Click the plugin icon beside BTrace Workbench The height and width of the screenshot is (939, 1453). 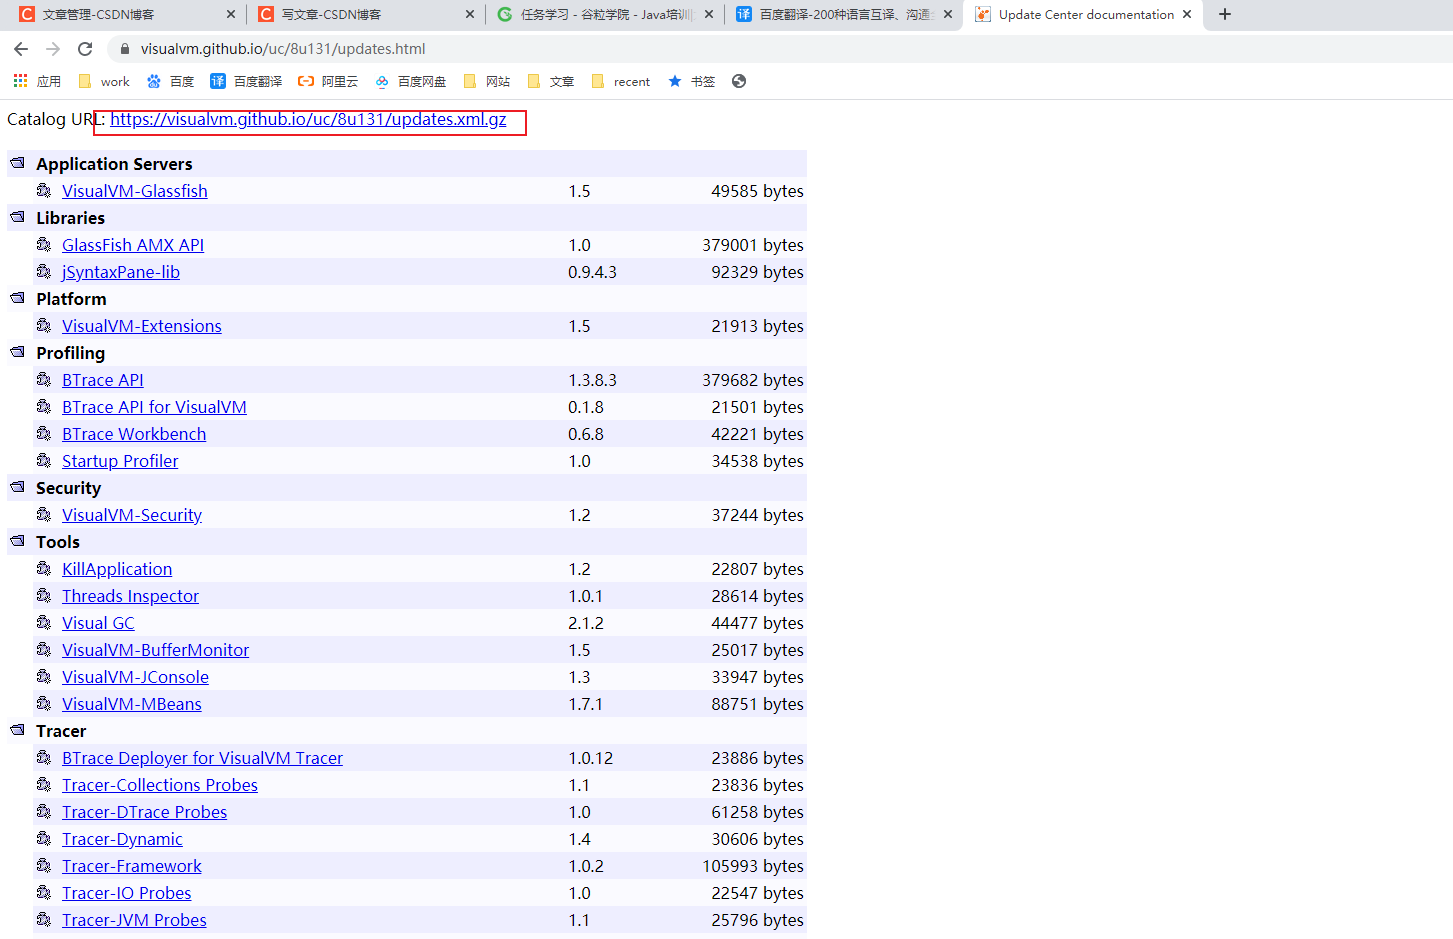pyautogui.click(x=44, y=433)
